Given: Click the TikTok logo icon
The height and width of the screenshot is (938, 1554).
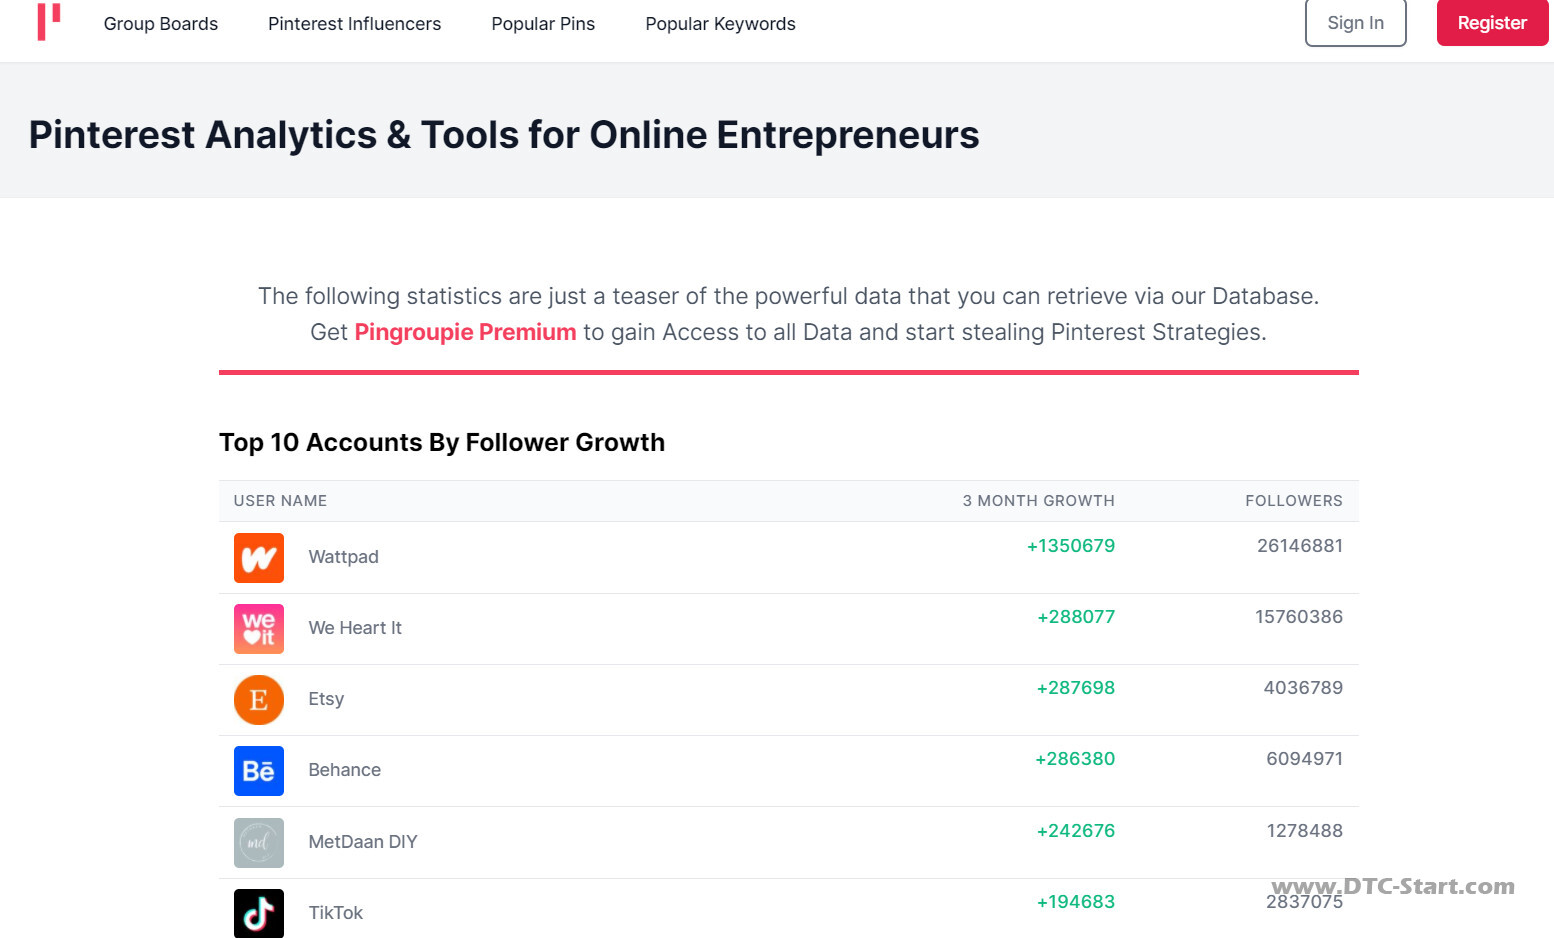Looking at the screenshot, I should 259,913.
